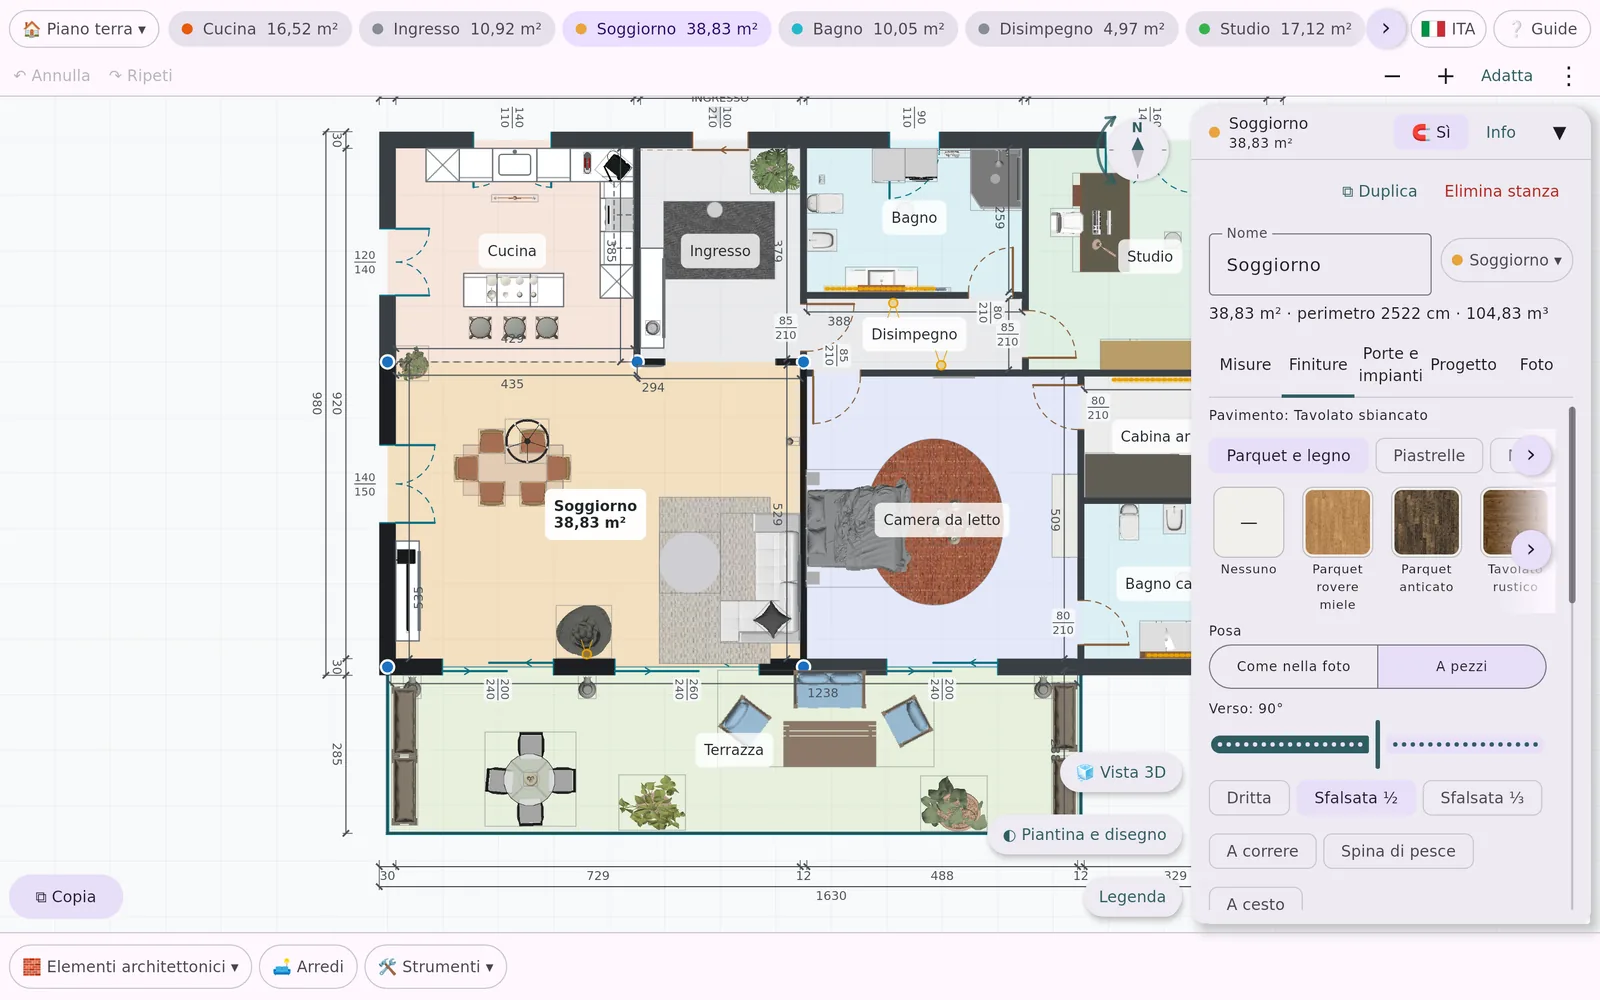Switch to the Finiture tab
Image resolution: width=1600 pixels, height=1000 pixels.
tap(1317, 365)
